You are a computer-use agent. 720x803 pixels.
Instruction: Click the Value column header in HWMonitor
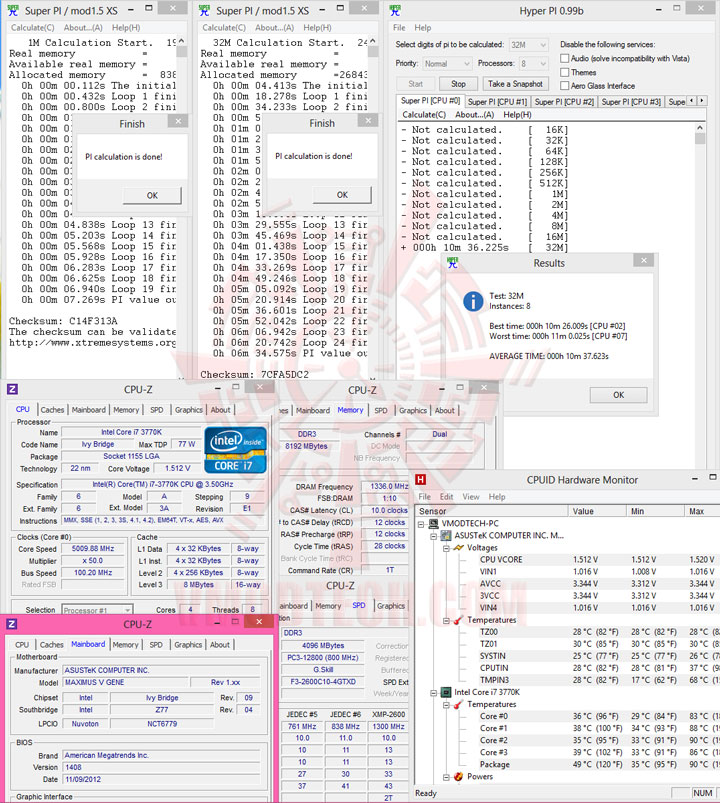click(597, 511)
